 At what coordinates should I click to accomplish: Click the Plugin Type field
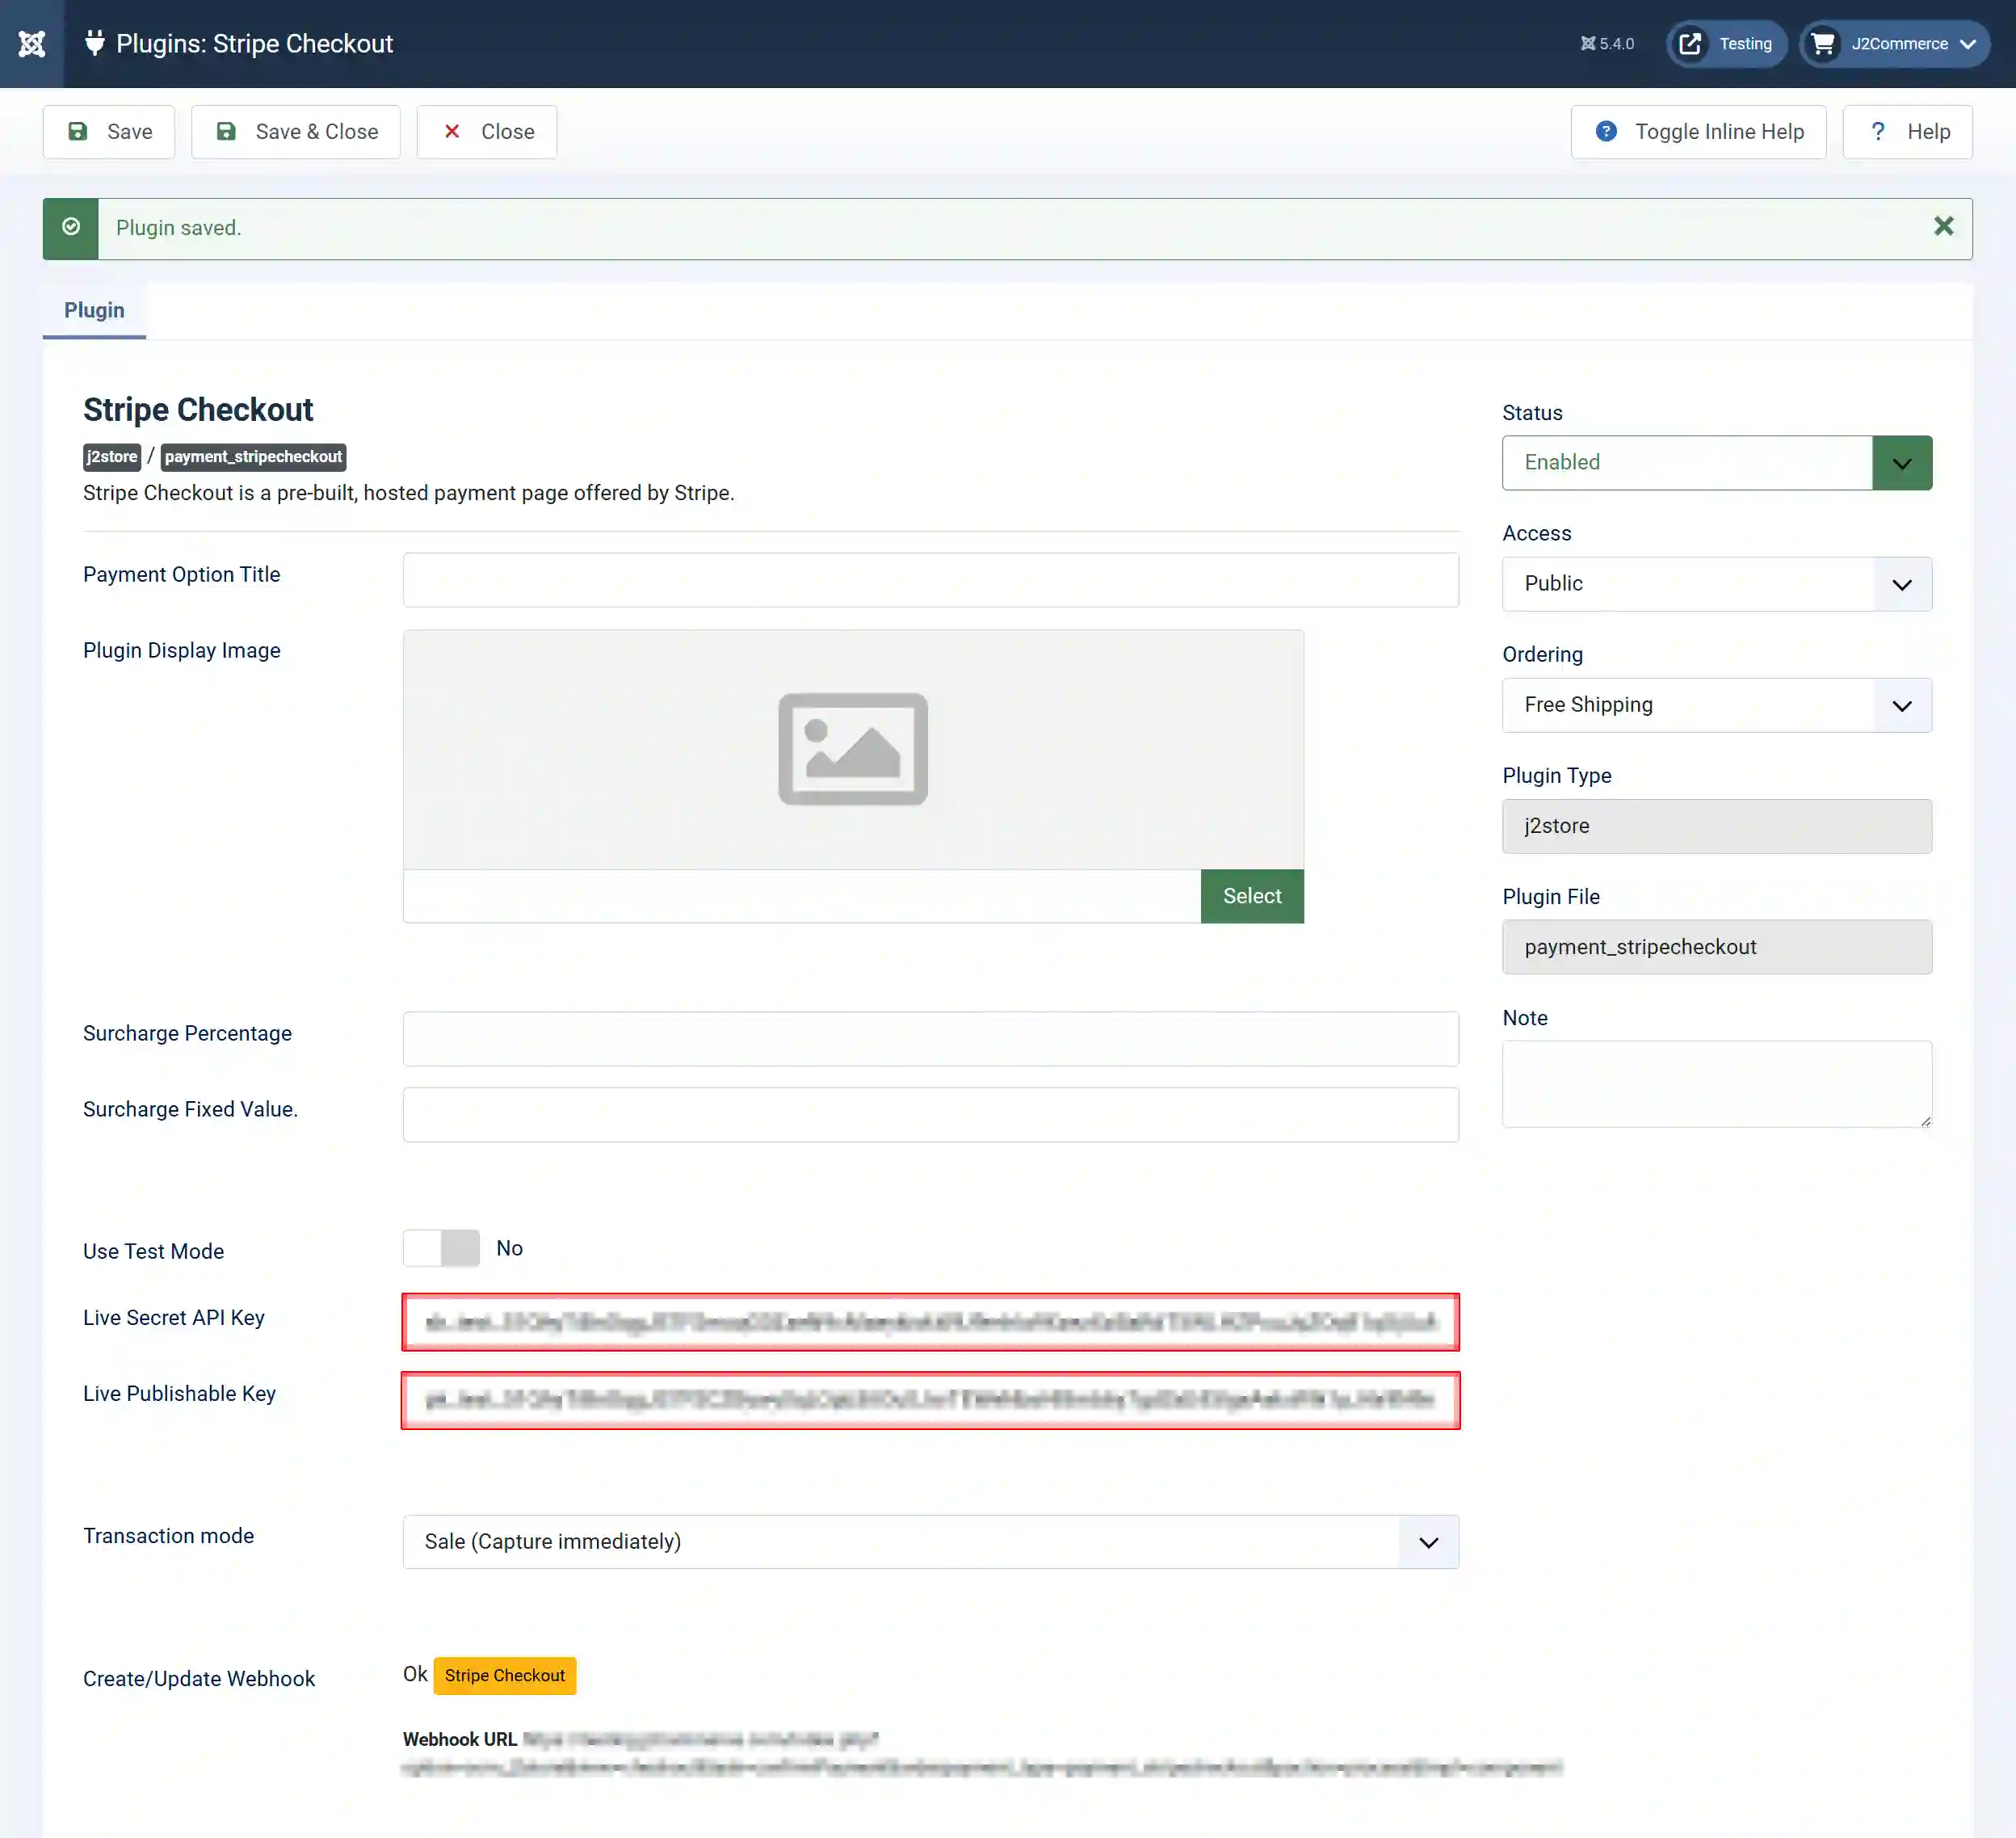pyautogui.click(x=1717, y=826)
